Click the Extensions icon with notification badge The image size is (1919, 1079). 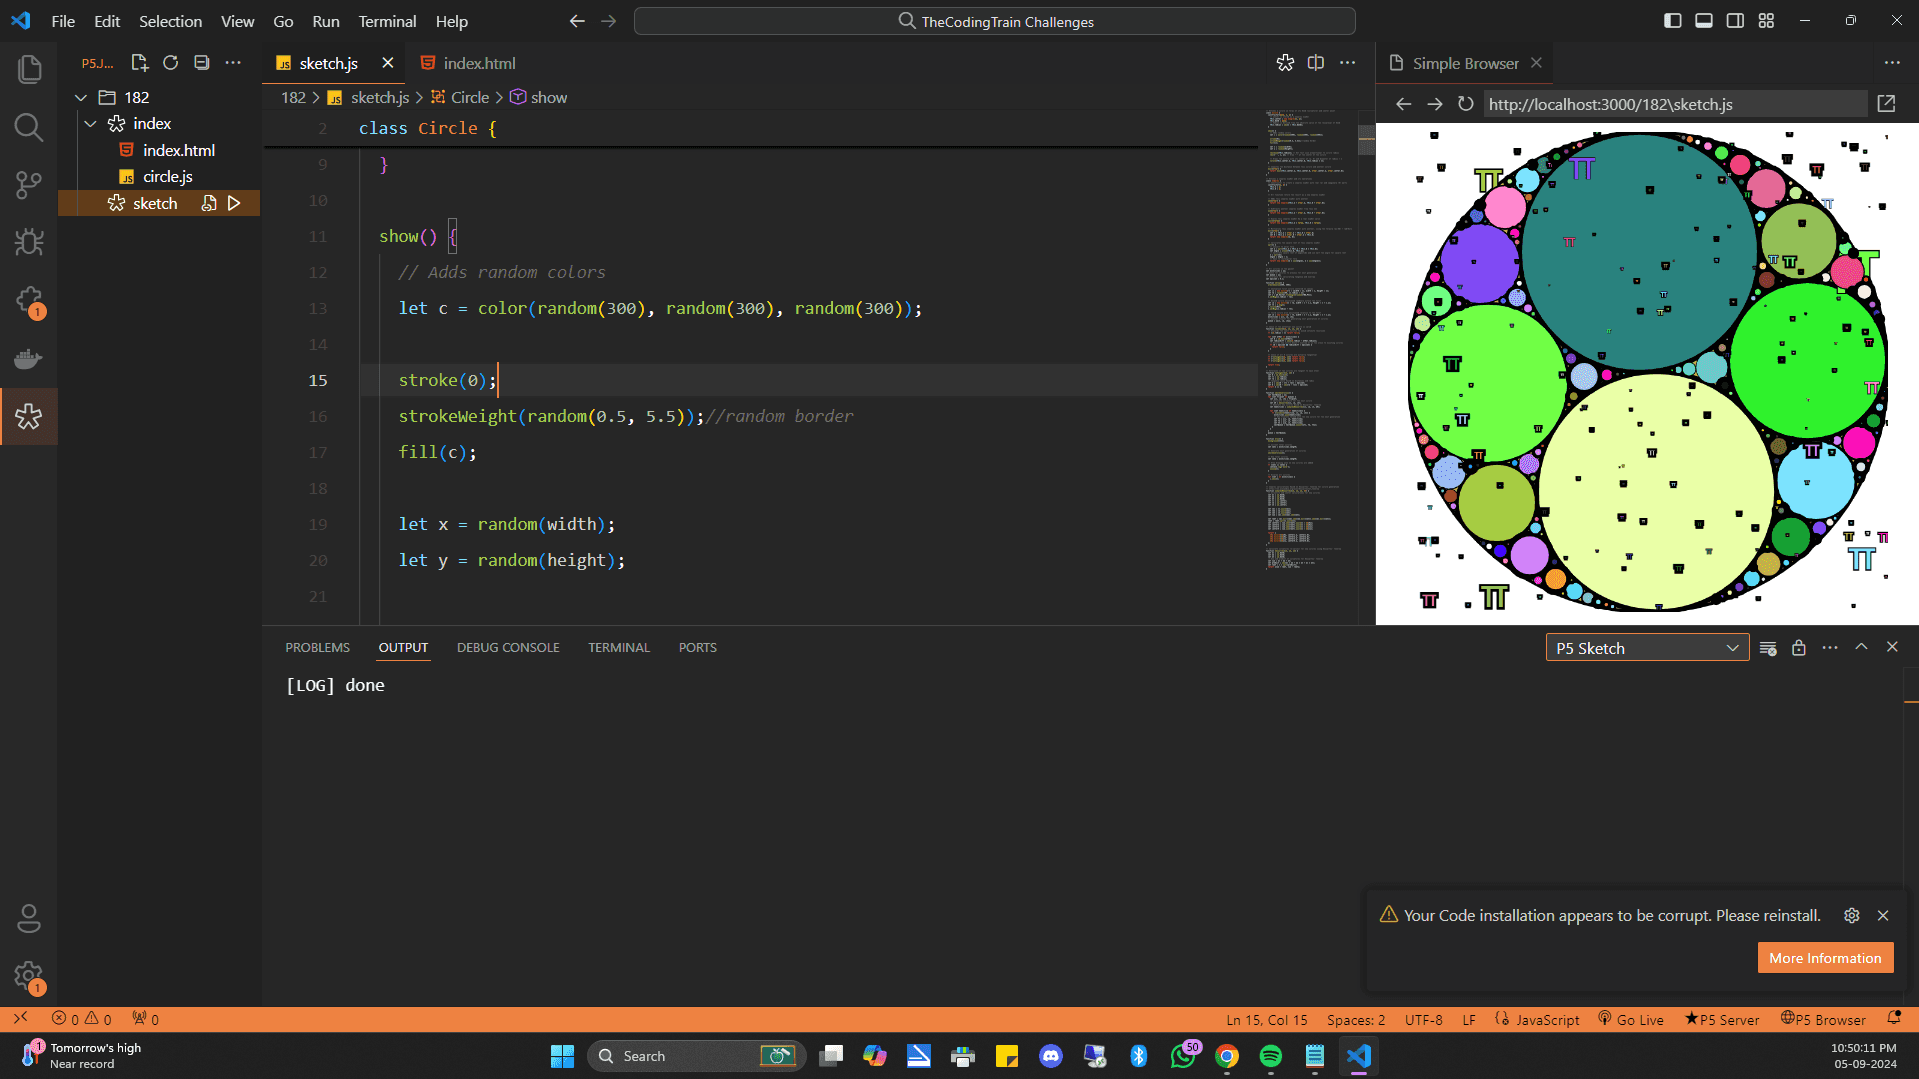pyautogui.click(x=29, y=300)
